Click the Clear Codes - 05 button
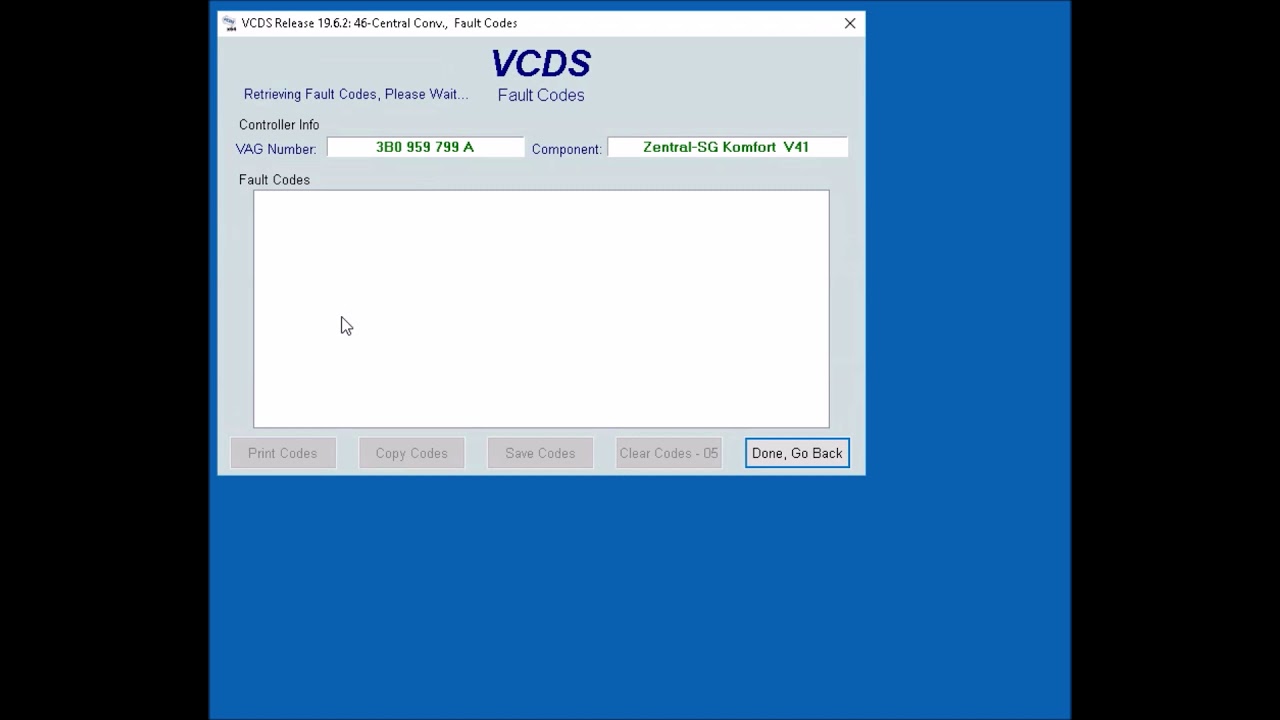 (668, 453)
